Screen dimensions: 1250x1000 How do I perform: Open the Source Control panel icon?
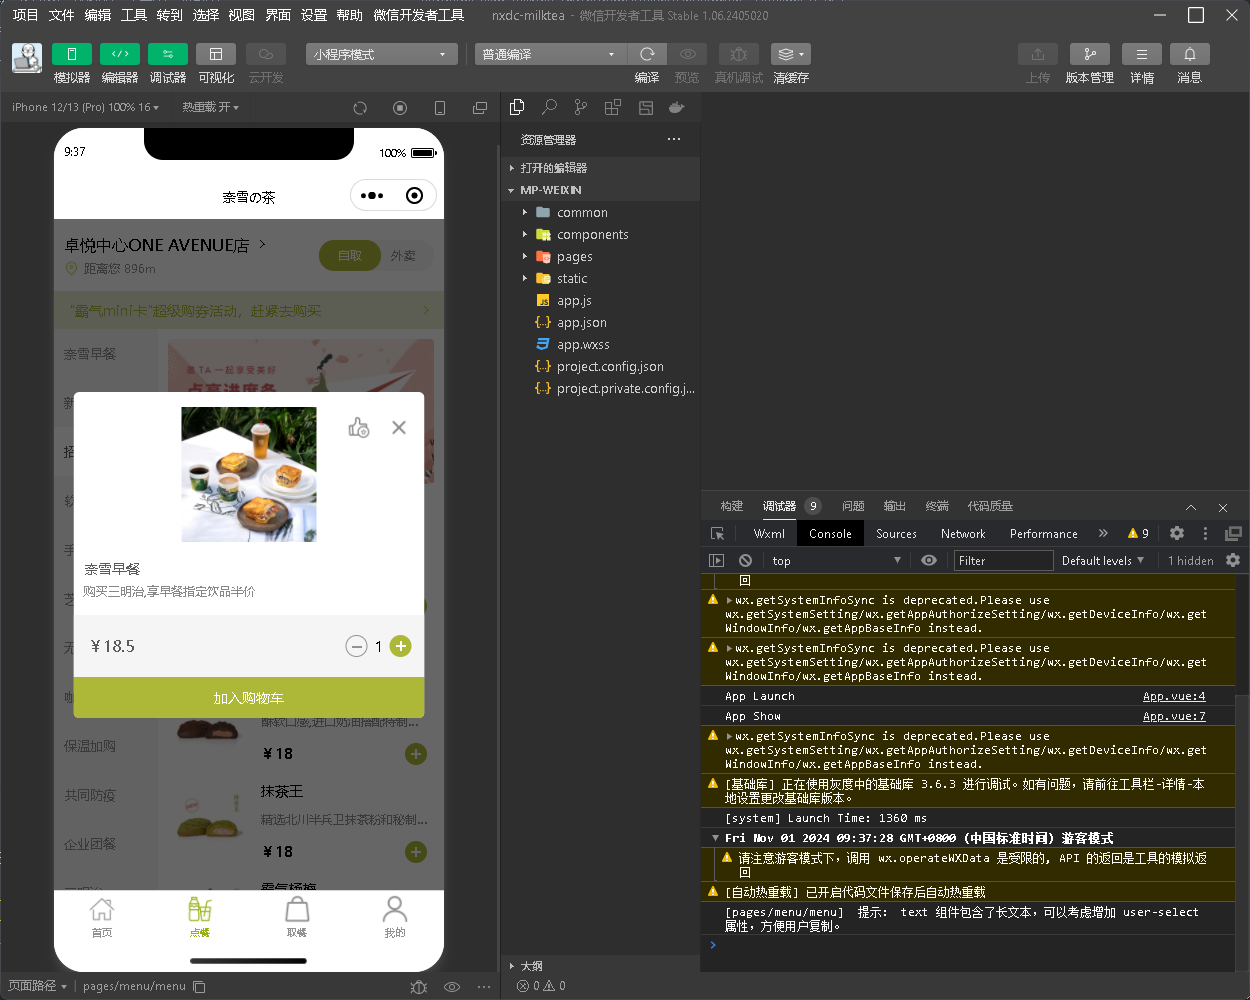click(581, 107)
